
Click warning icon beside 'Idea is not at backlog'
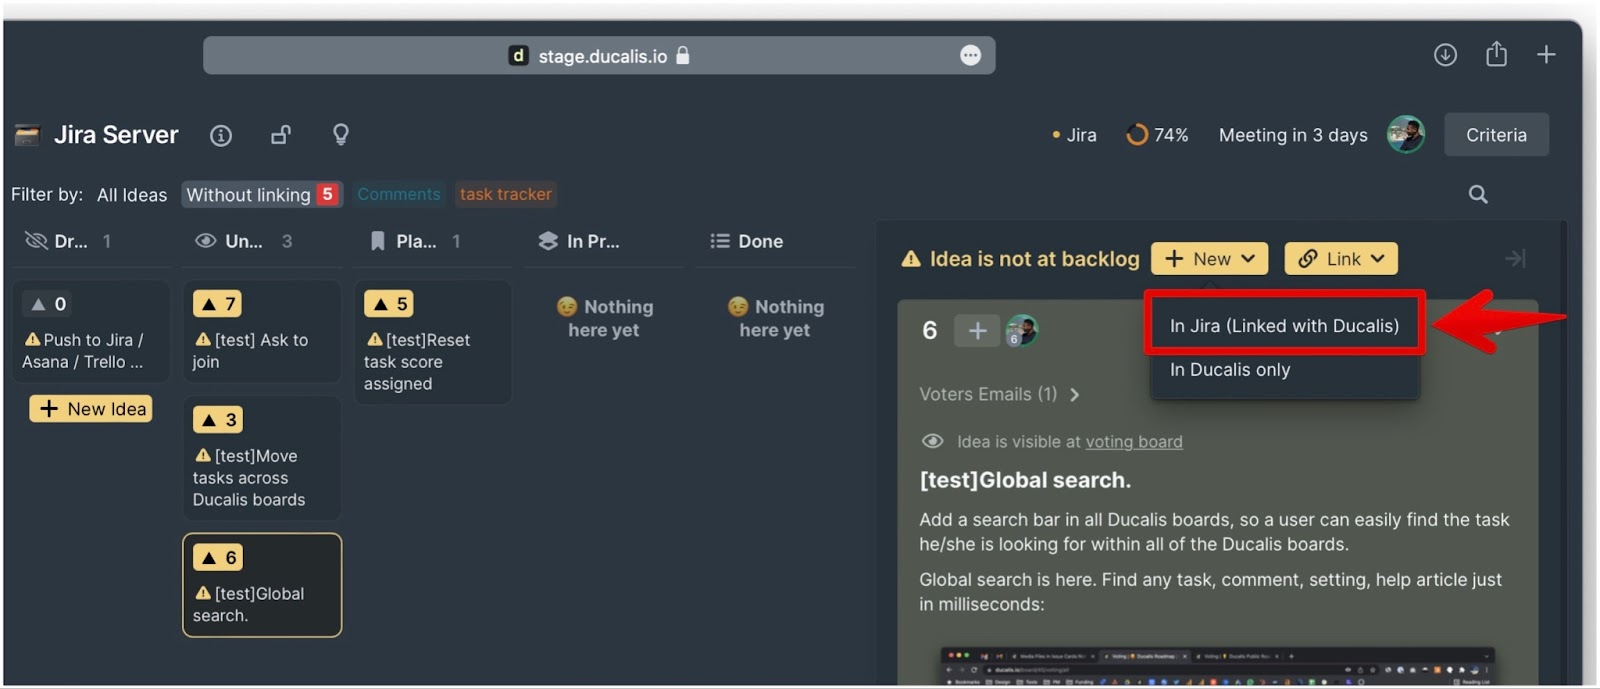(911, 259)
